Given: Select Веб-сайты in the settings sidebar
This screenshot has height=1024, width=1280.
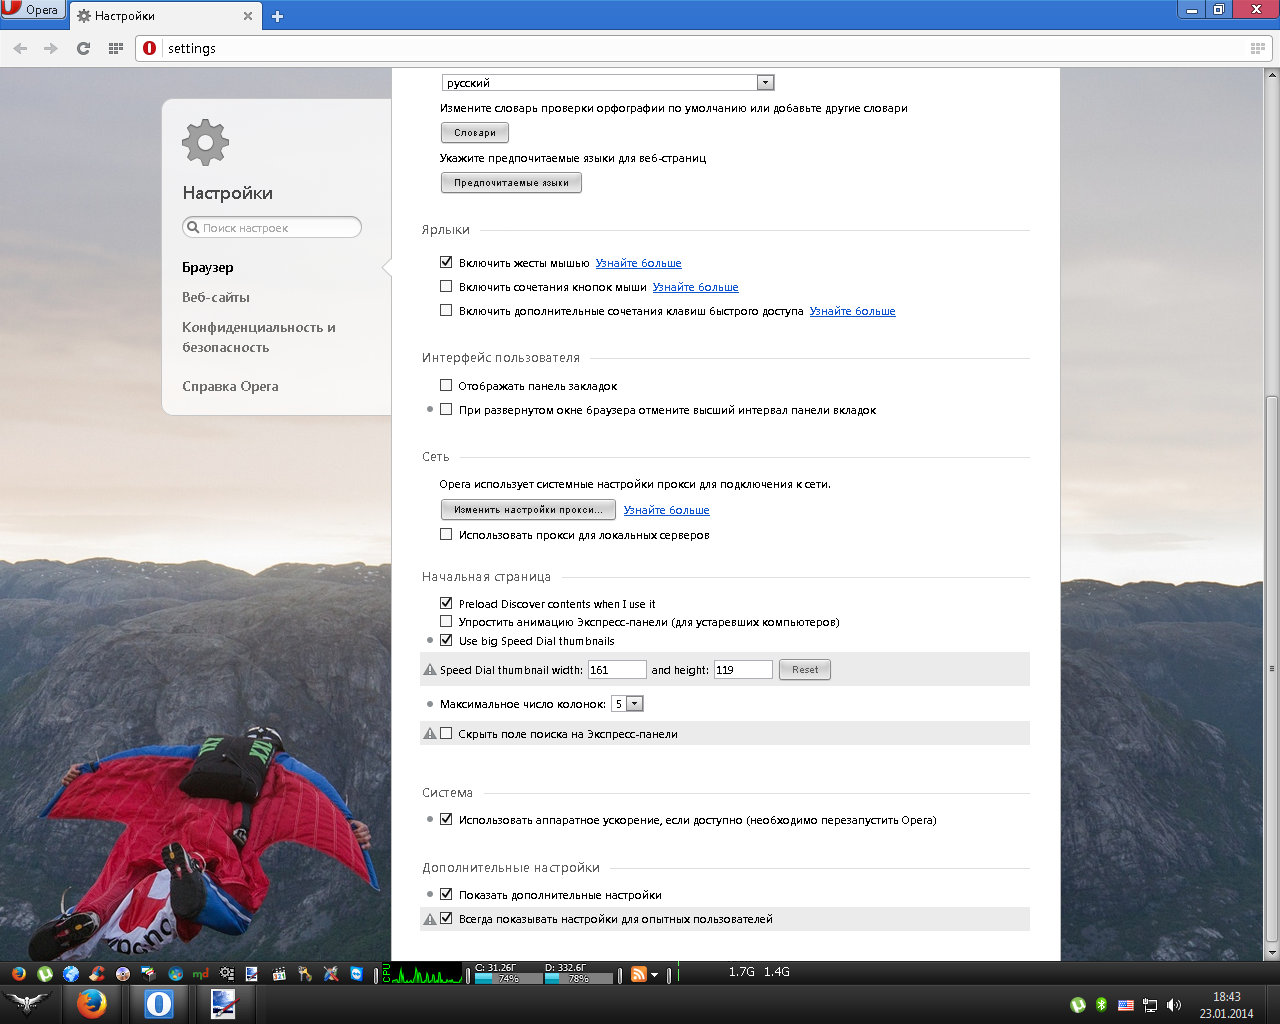Looking at the screenshot, I should pos(216,297).
